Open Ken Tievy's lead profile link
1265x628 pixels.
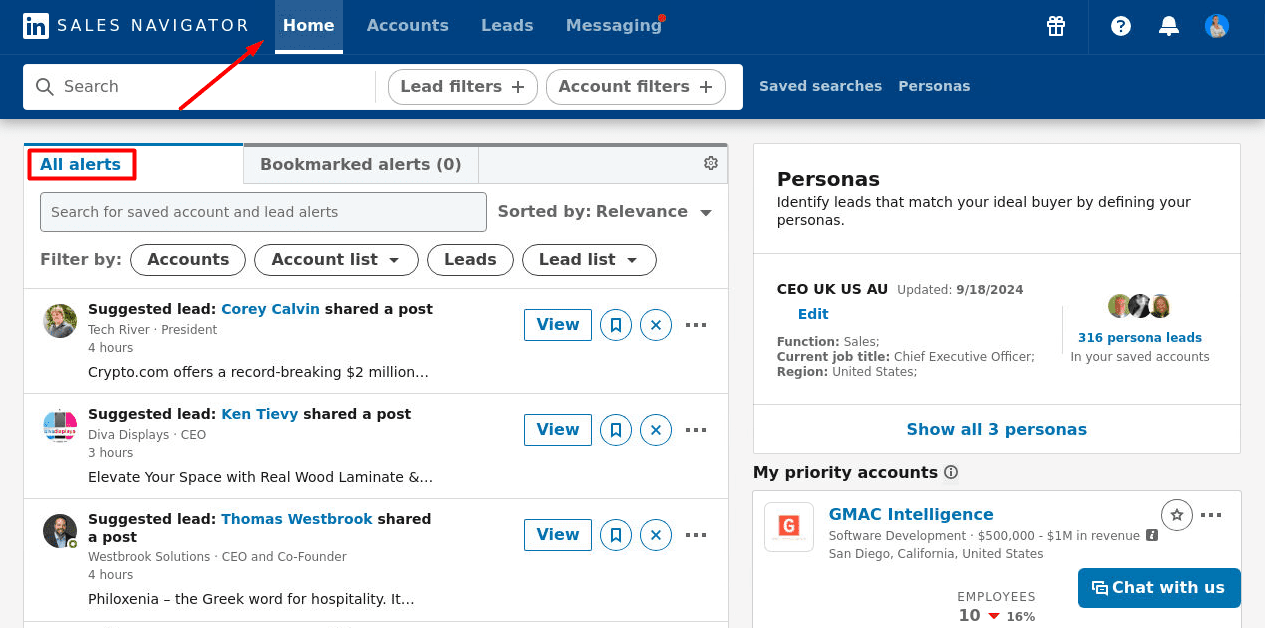[259, 415]
